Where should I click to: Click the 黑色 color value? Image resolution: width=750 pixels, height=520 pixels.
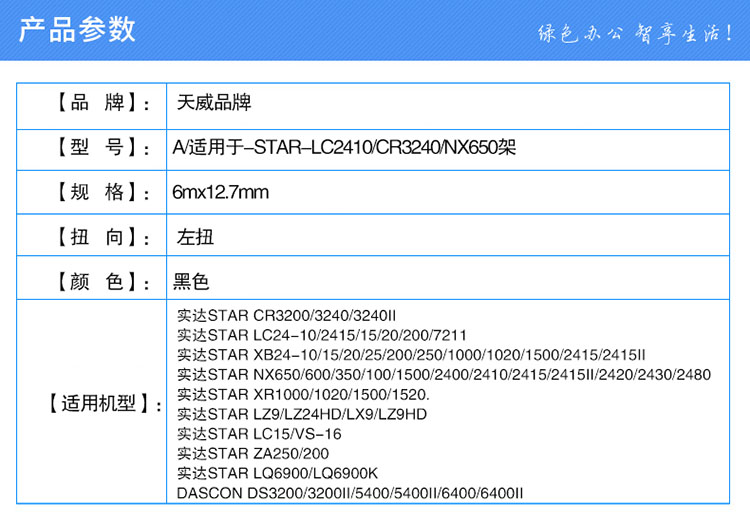192,282
